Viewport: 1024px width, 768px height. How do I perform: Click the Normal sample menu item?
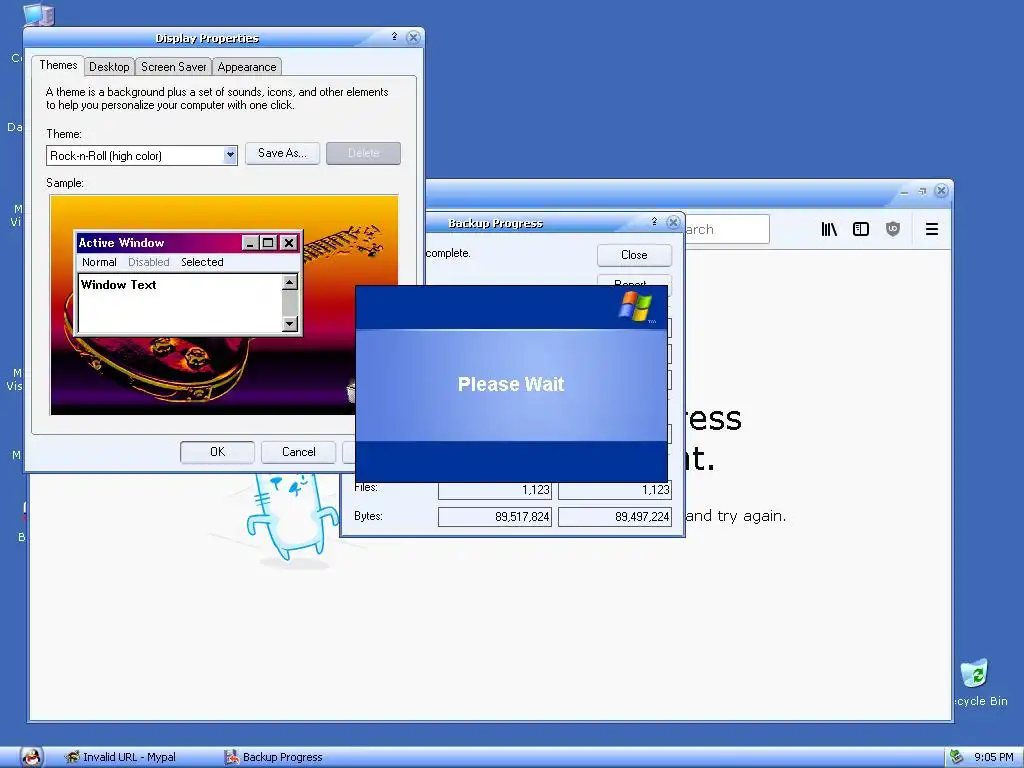(99, 262)
